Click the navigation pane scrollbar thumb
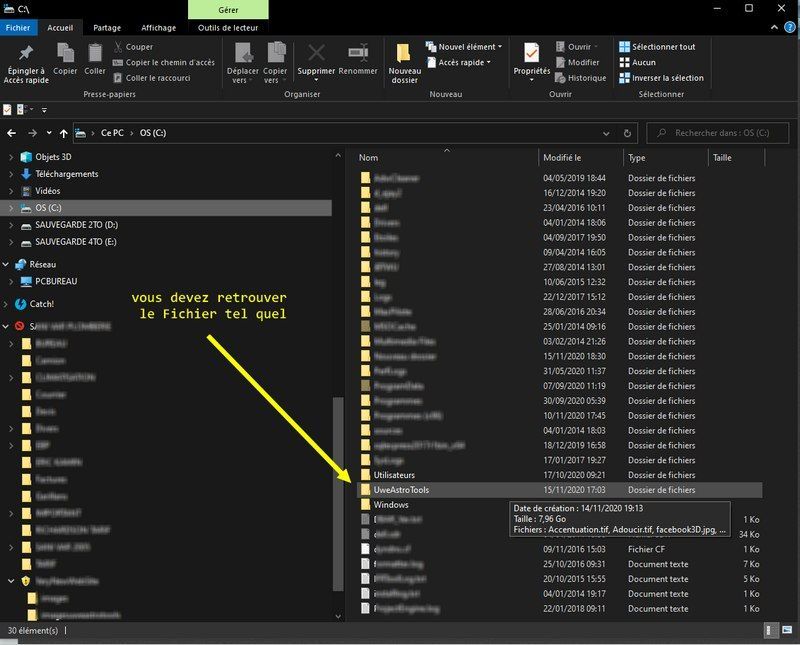This screenshot has width=800, height=645. point(338,493)
